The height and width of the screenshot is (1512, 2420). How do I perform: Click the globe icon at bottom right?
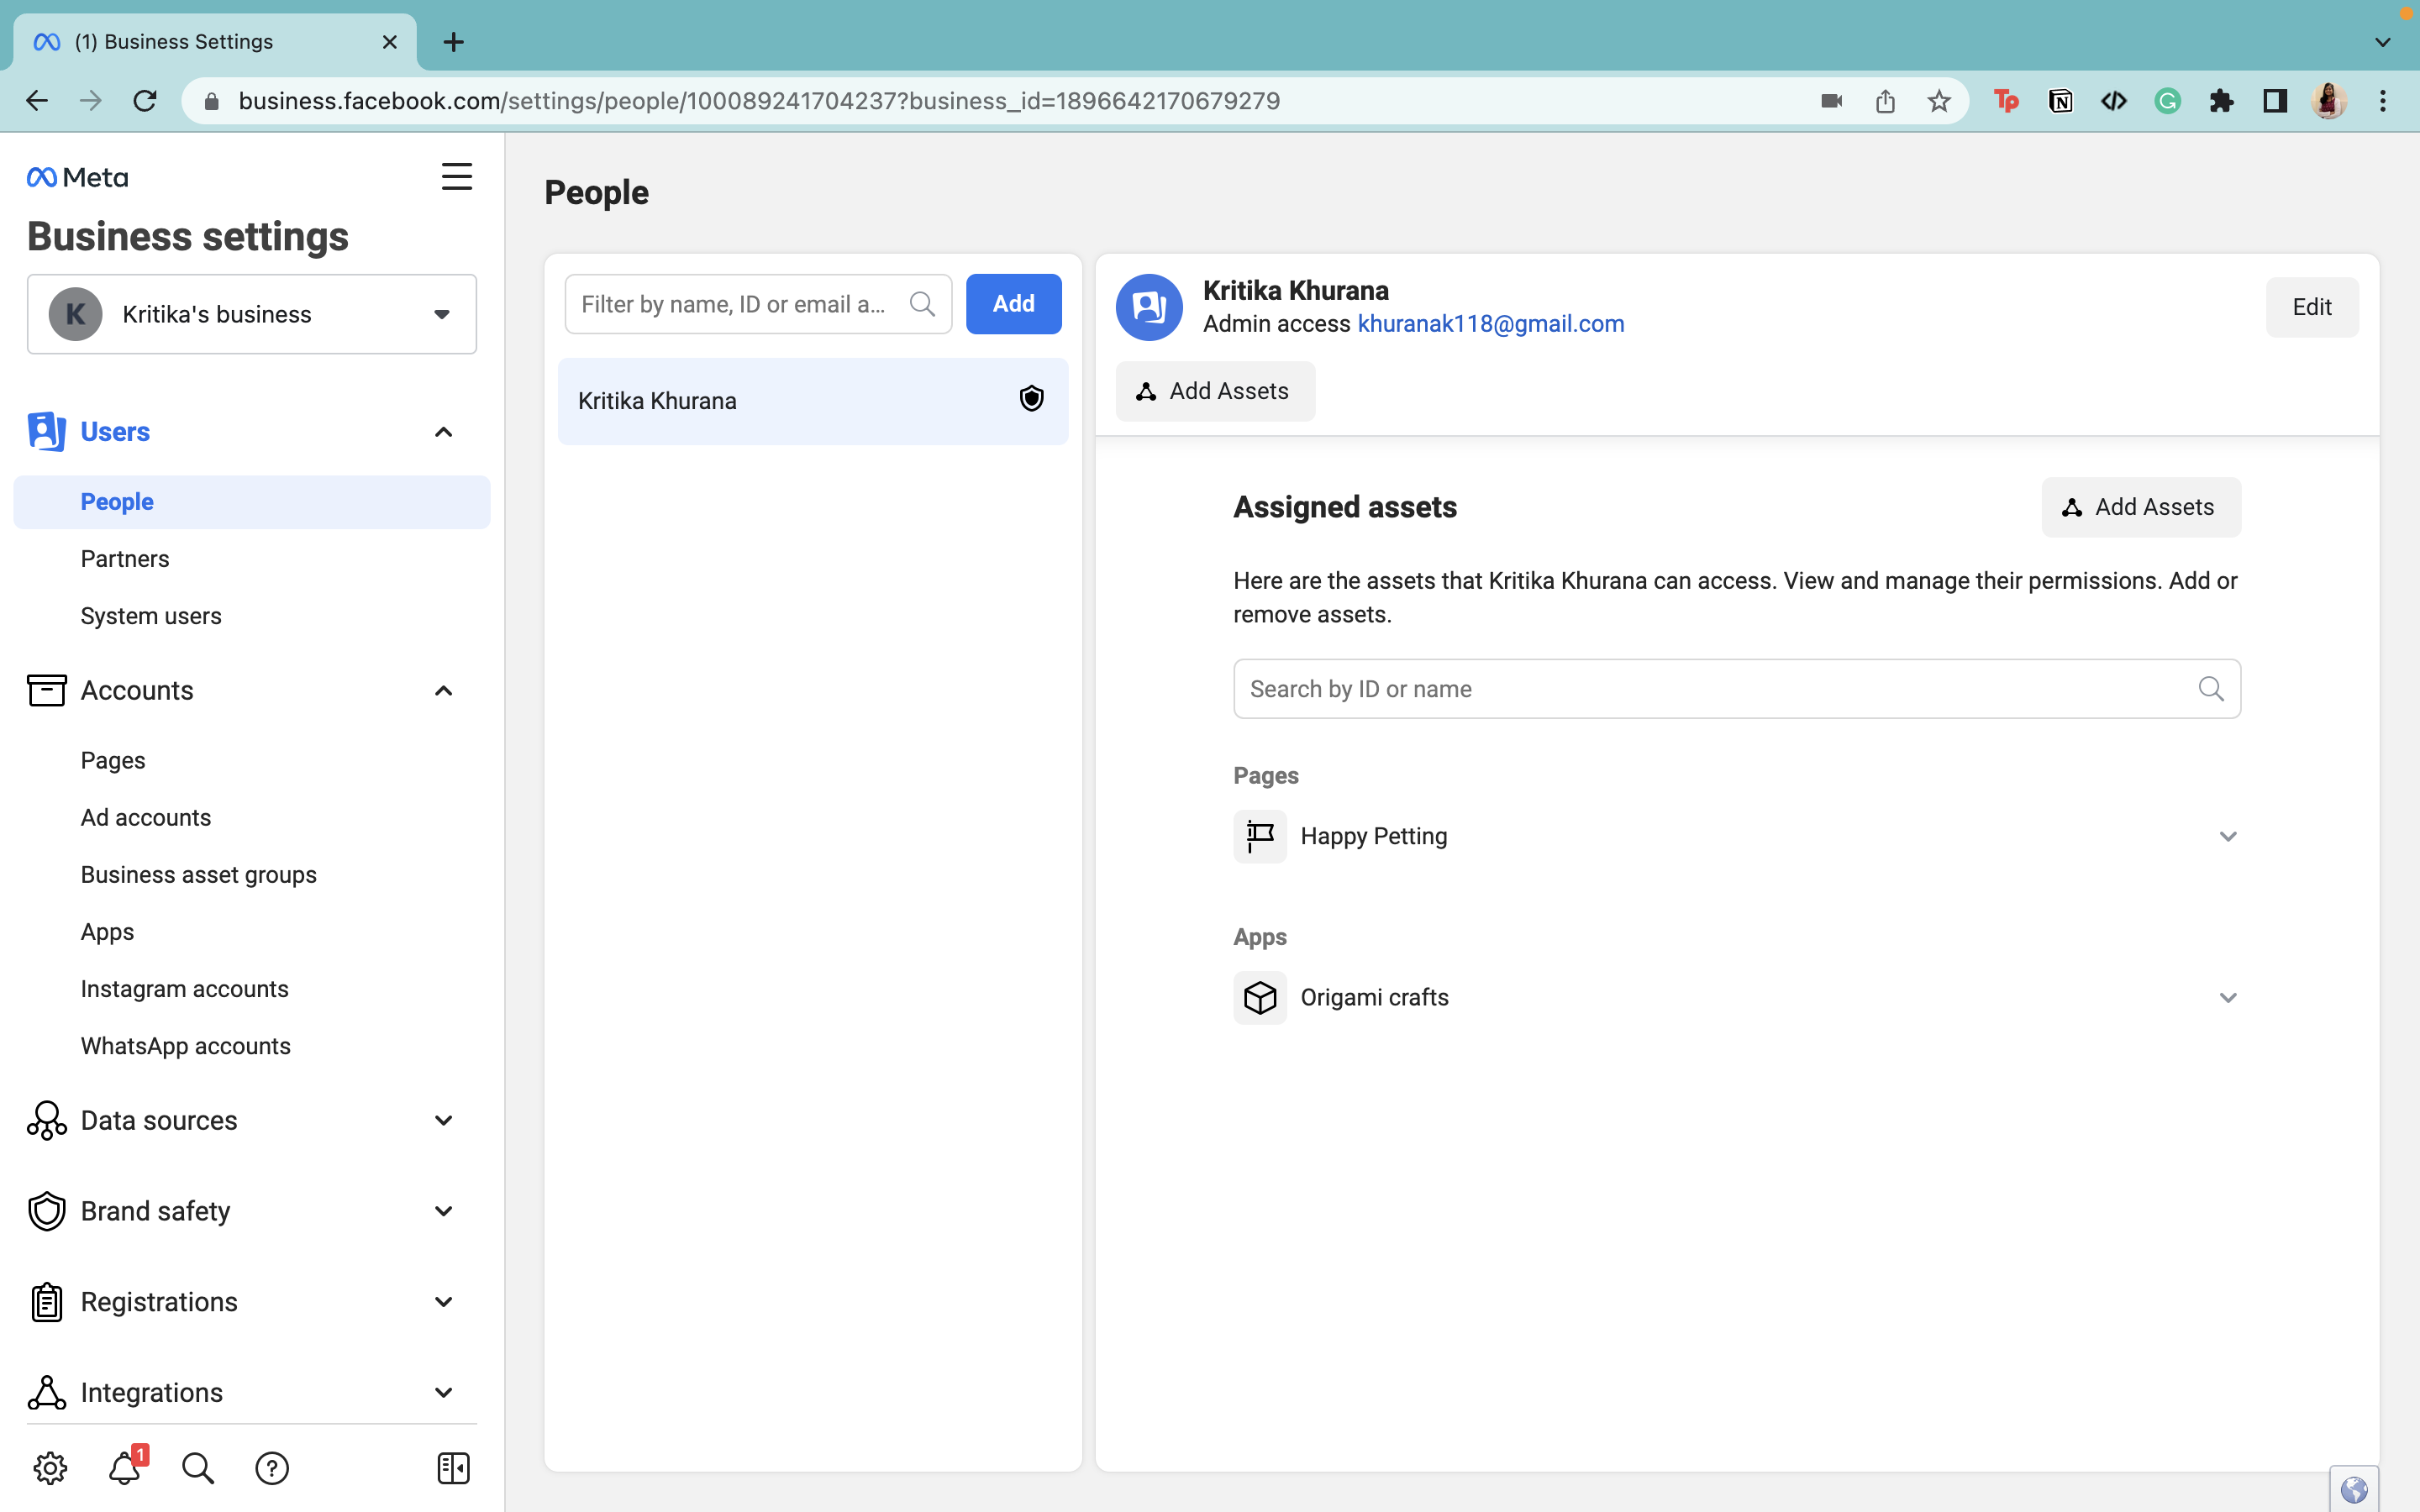click(x=2354, y=1490)
